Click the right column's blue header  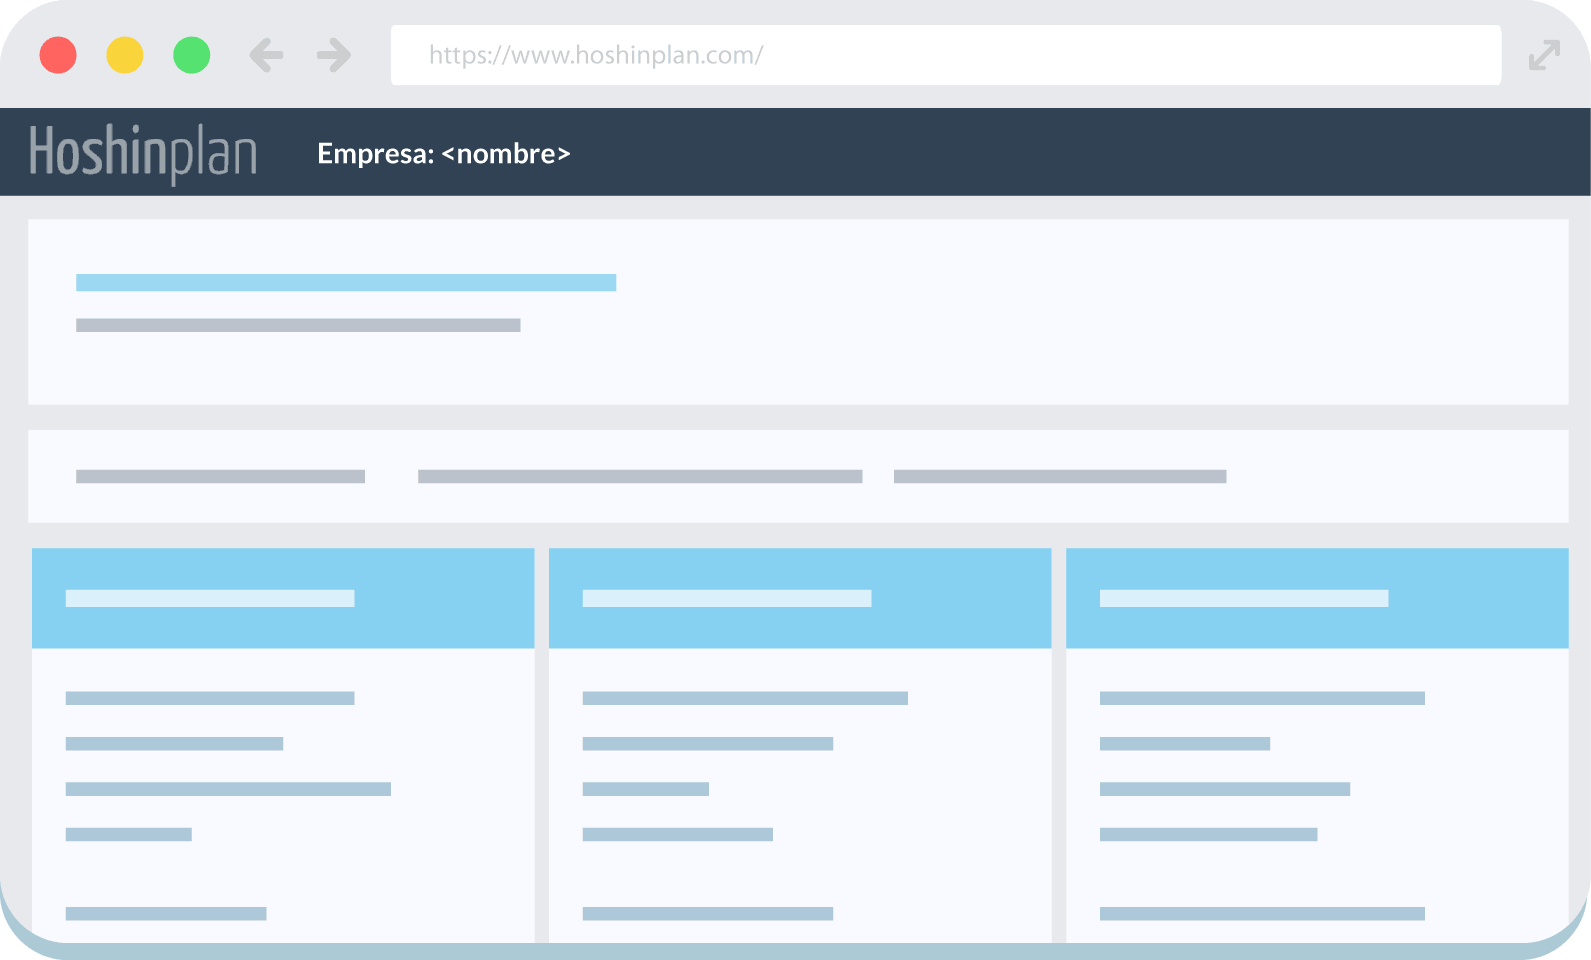point(1317,598)
